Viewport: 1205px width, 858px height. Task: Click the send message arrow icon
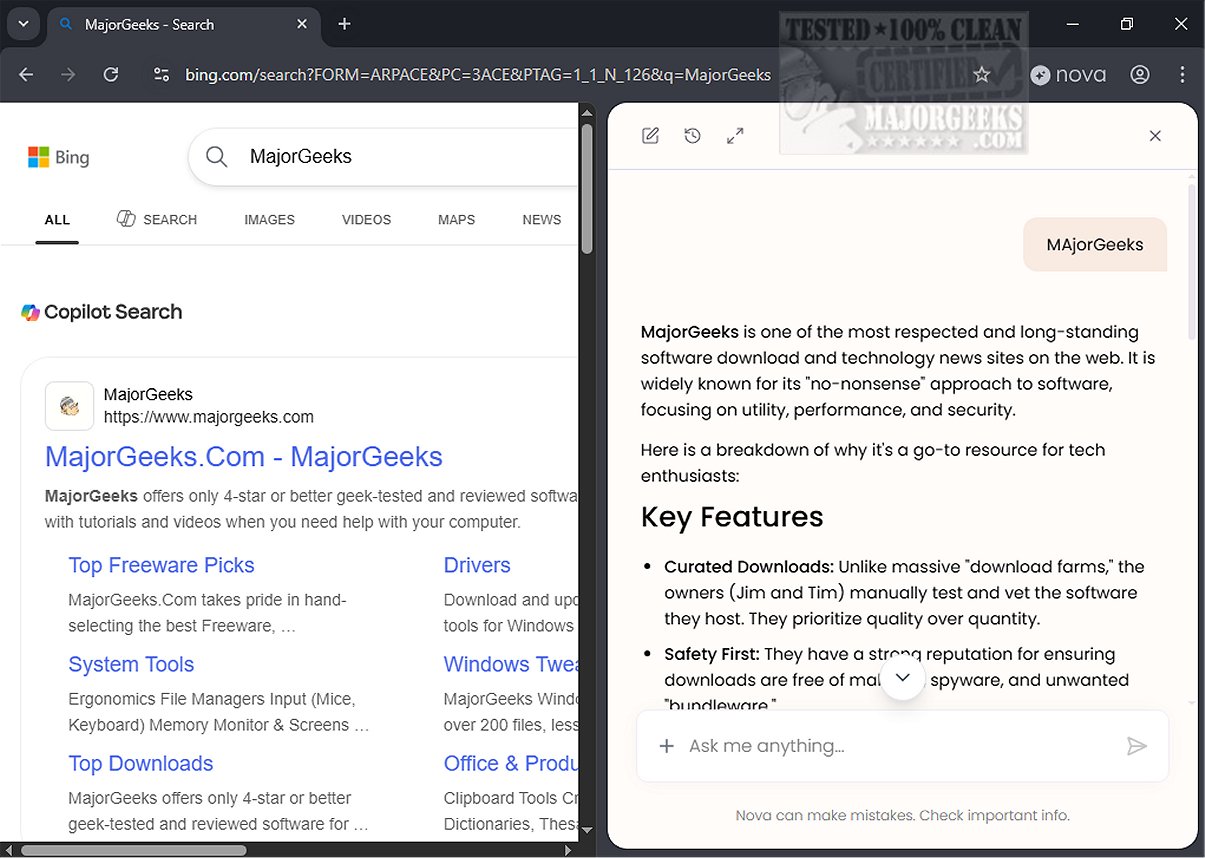[x=1136, y=746]
